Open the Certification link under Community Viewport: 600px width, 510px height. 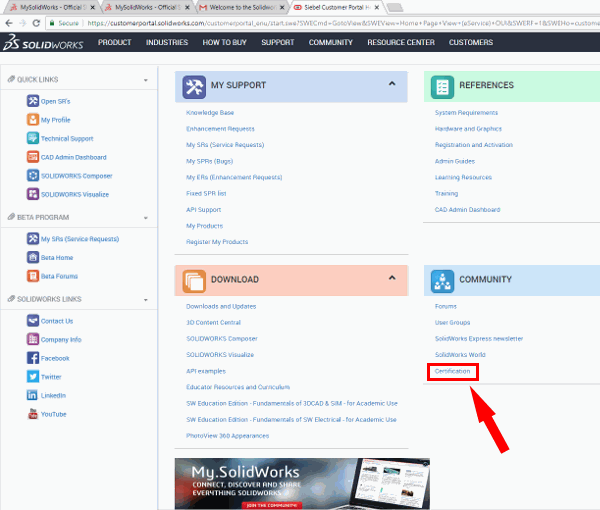tap(452, 371)
